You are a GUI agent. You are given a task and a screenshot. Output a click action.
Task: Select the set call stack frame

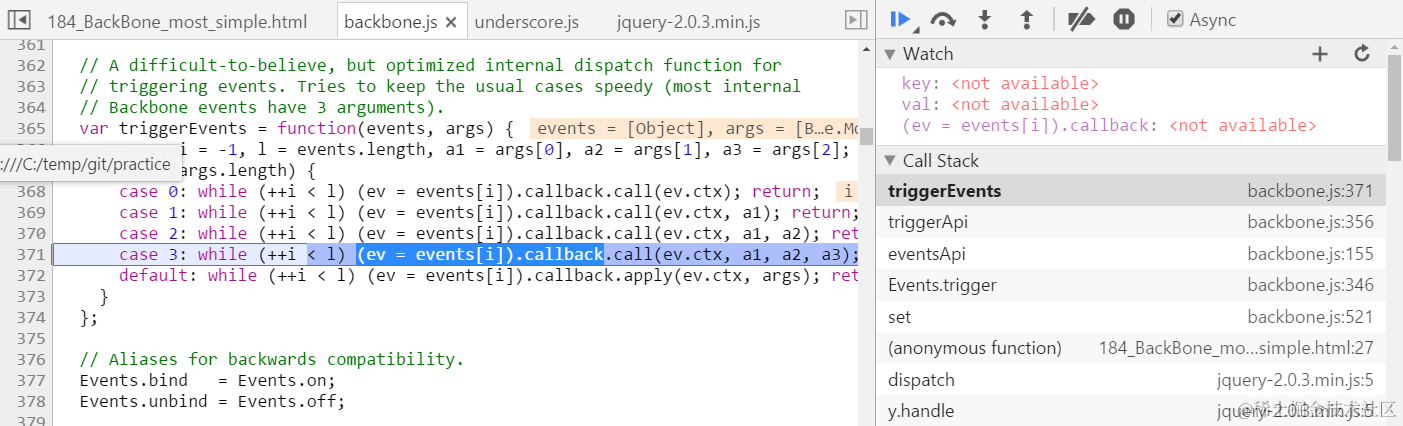point(1131,317)
